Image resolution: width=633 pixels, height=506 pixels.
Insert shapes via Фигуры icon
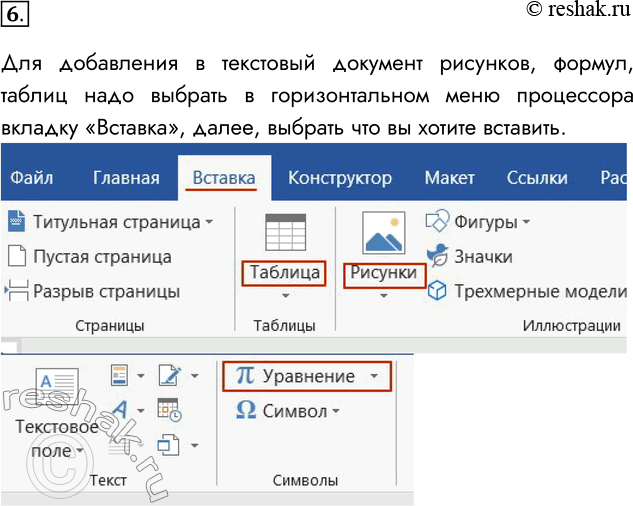pyautogui.click(x=437, y=221)
